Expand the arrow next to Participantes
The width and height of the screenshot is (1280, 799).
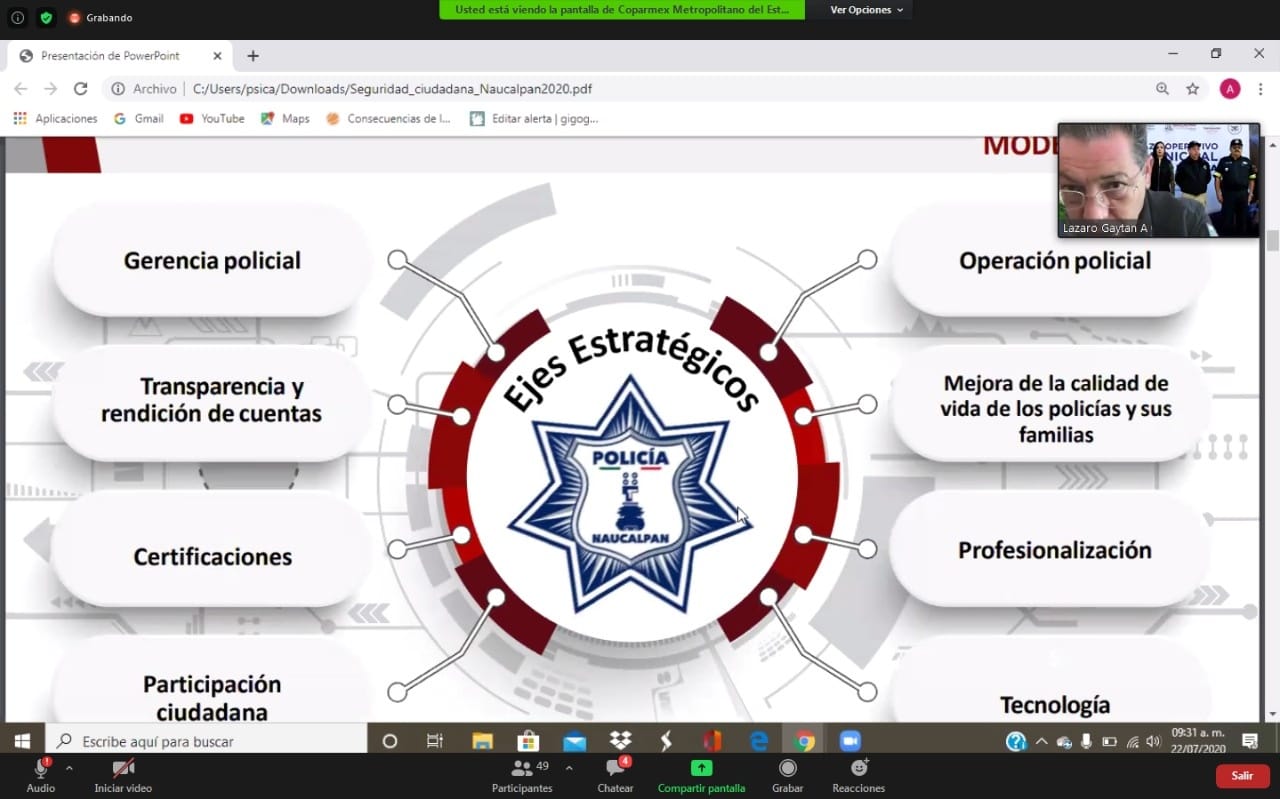[x=569, y=768]
